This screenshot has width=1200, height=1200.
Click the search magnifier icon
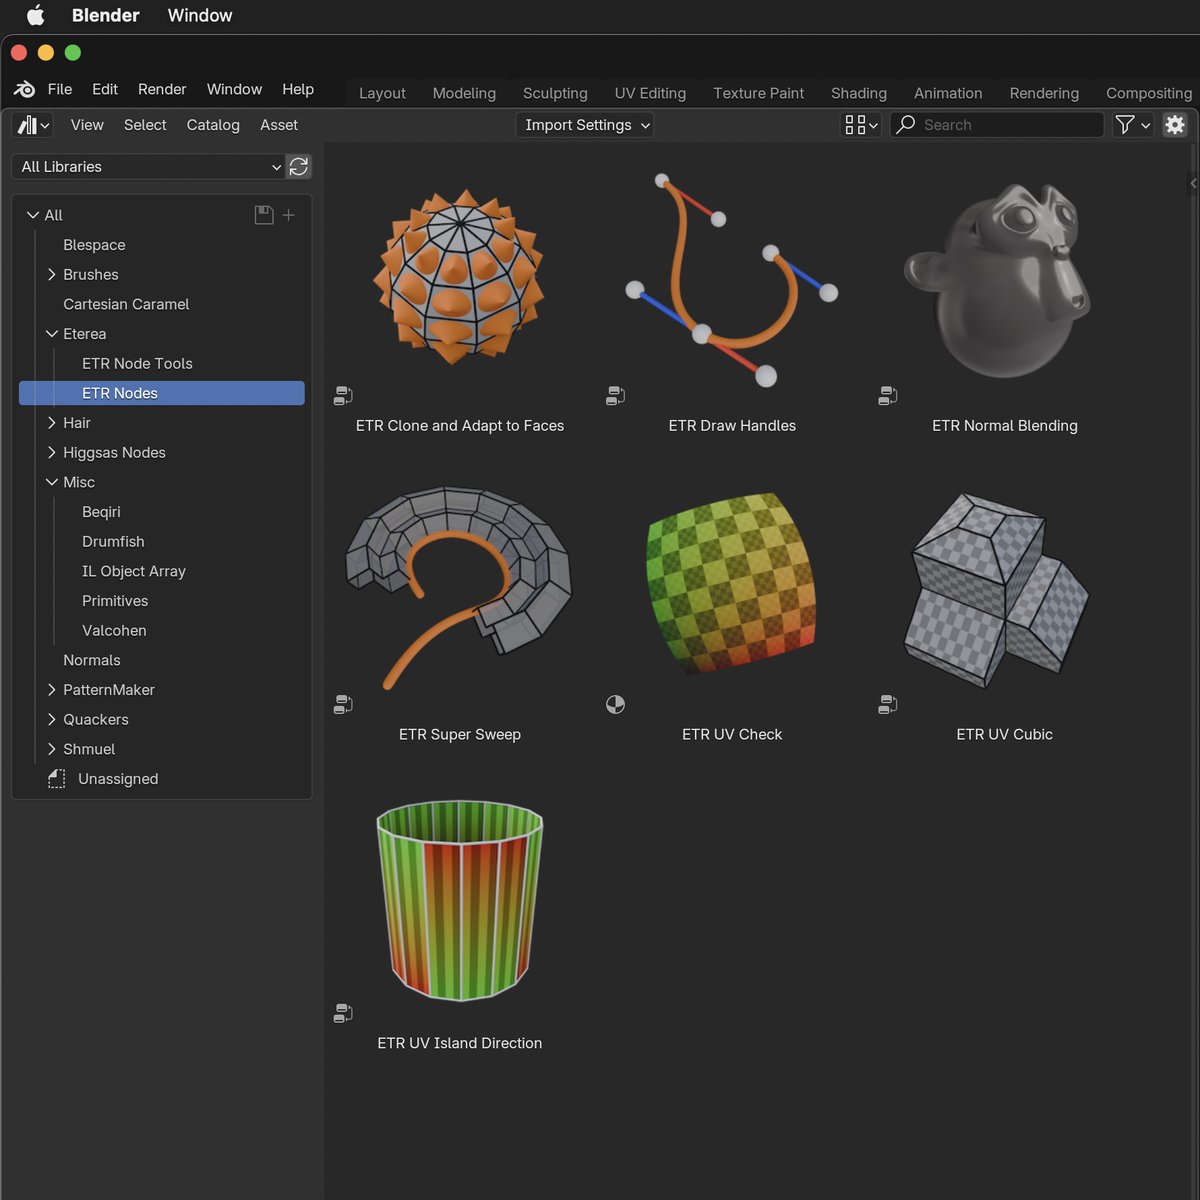click(x=906, y=125)
